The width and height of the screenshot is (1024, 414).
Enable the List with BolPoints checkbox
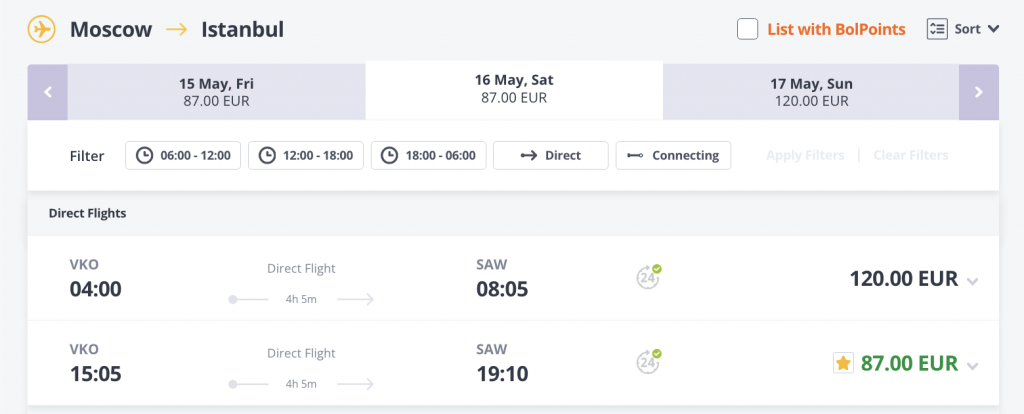(747, 29)
